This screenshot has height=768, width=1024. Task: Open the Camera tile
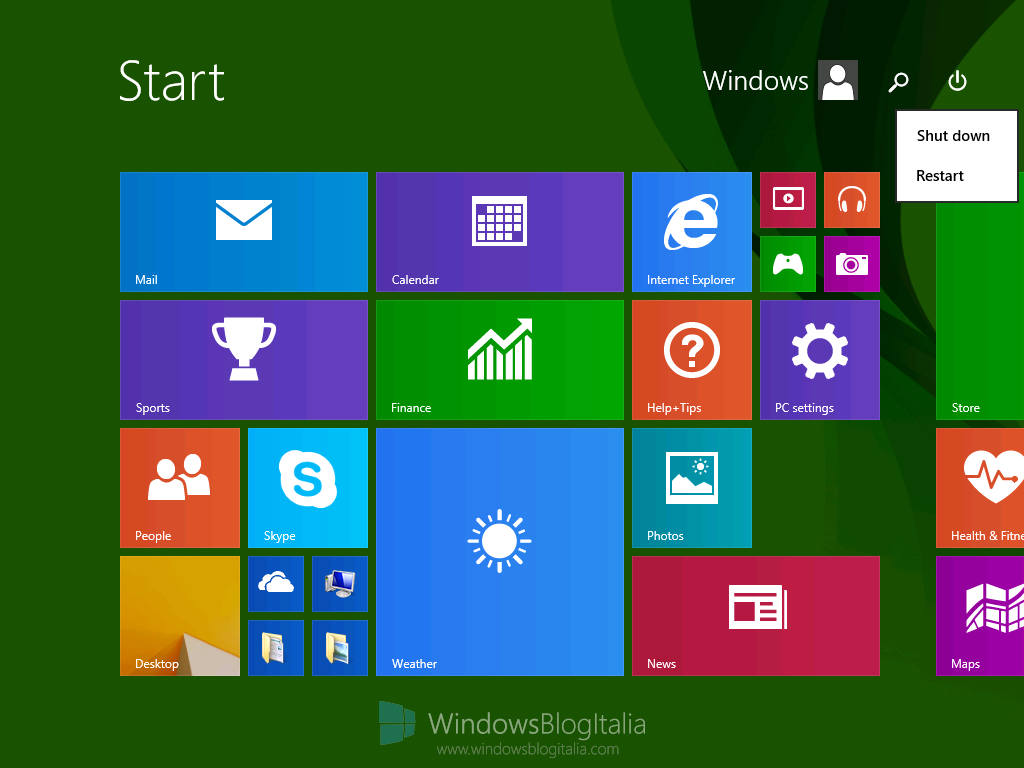coord(852,264)
